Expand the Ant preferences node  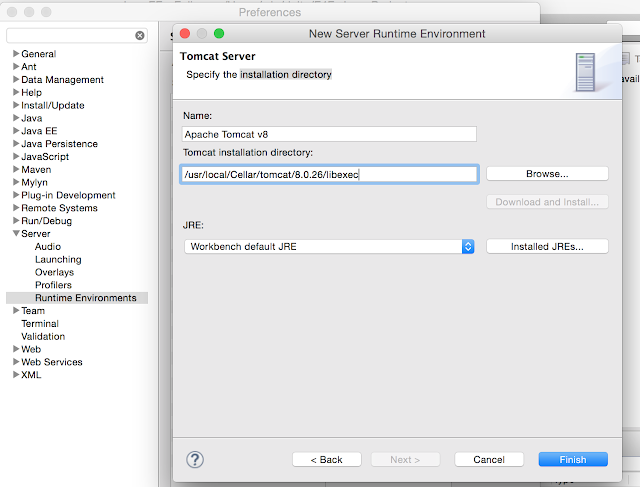pos(16,66)
